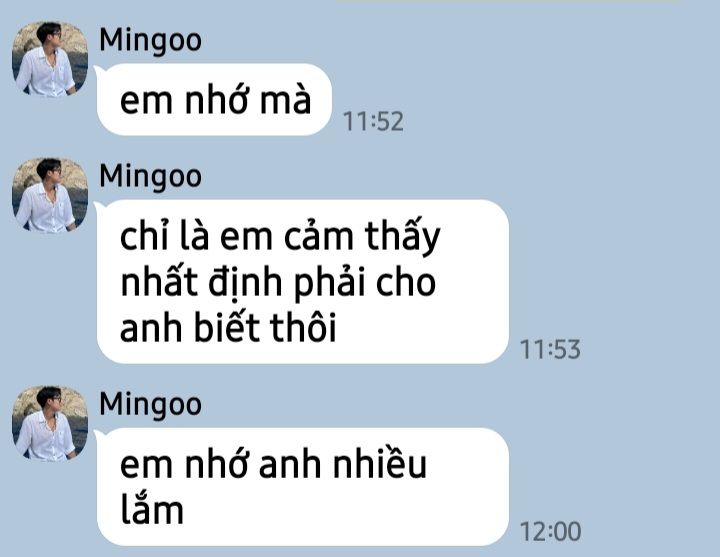Tap the Mingoo name above "em nhớ mà"
Image resolution: width=720 pixels, height=557 pixels.
point(150,41)
